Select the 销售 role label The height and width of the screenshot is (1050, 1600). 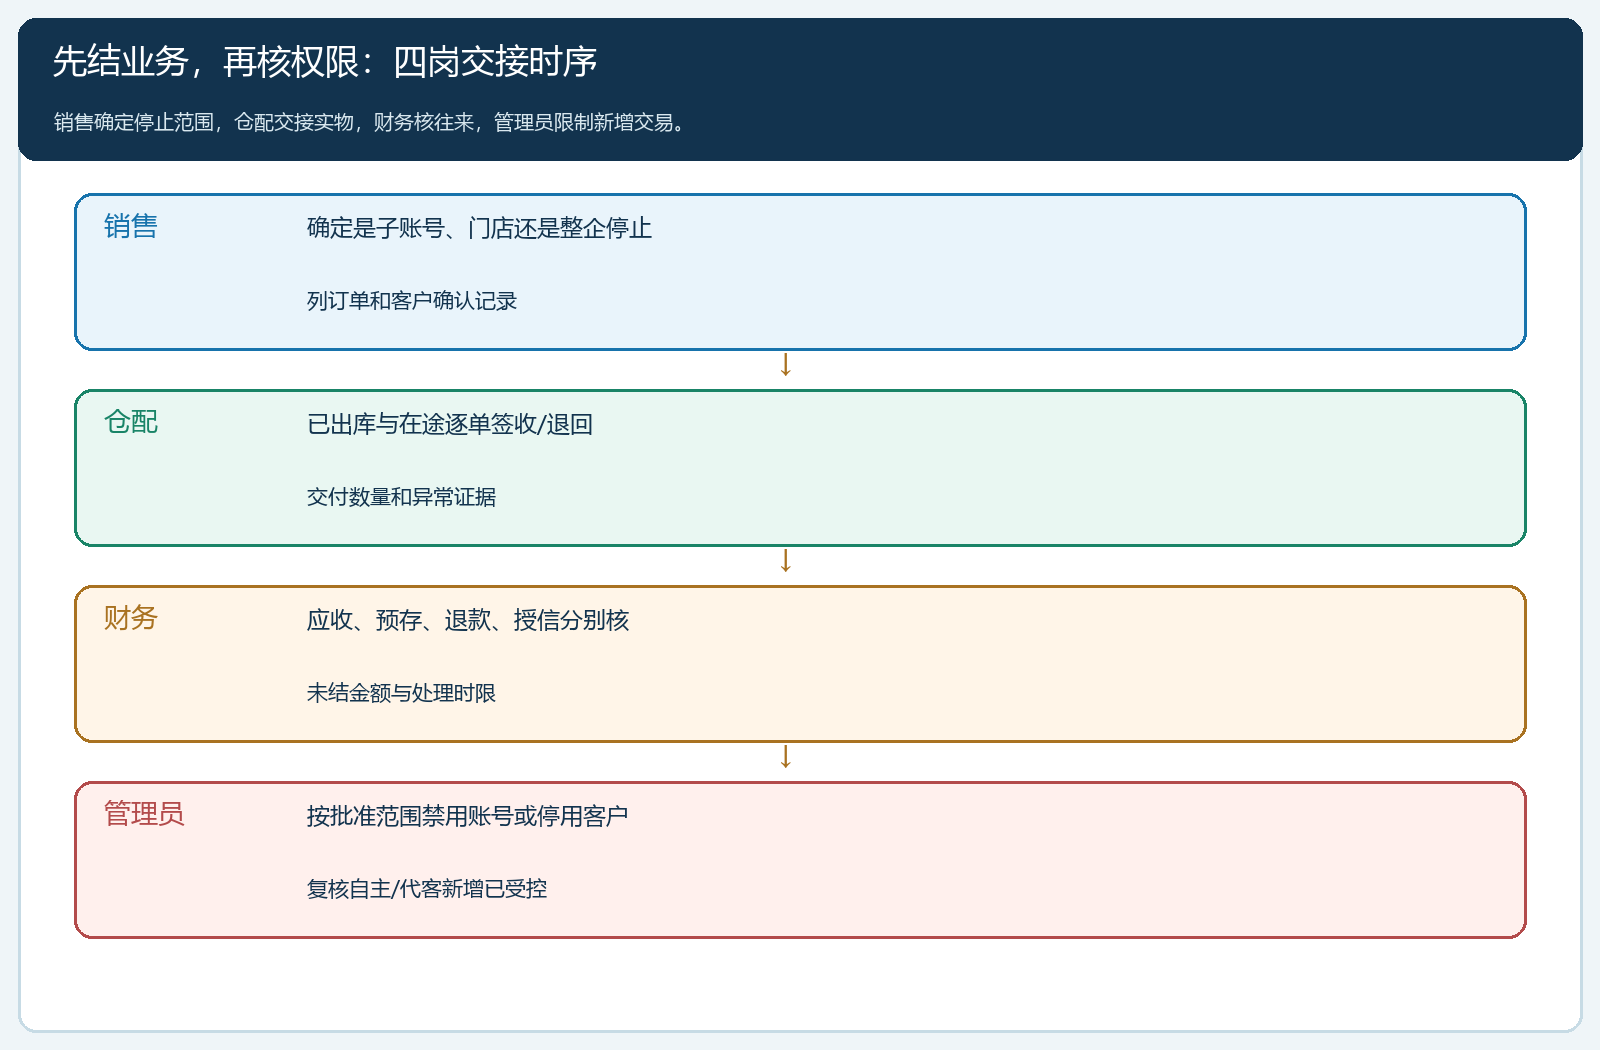pos(131,226)
